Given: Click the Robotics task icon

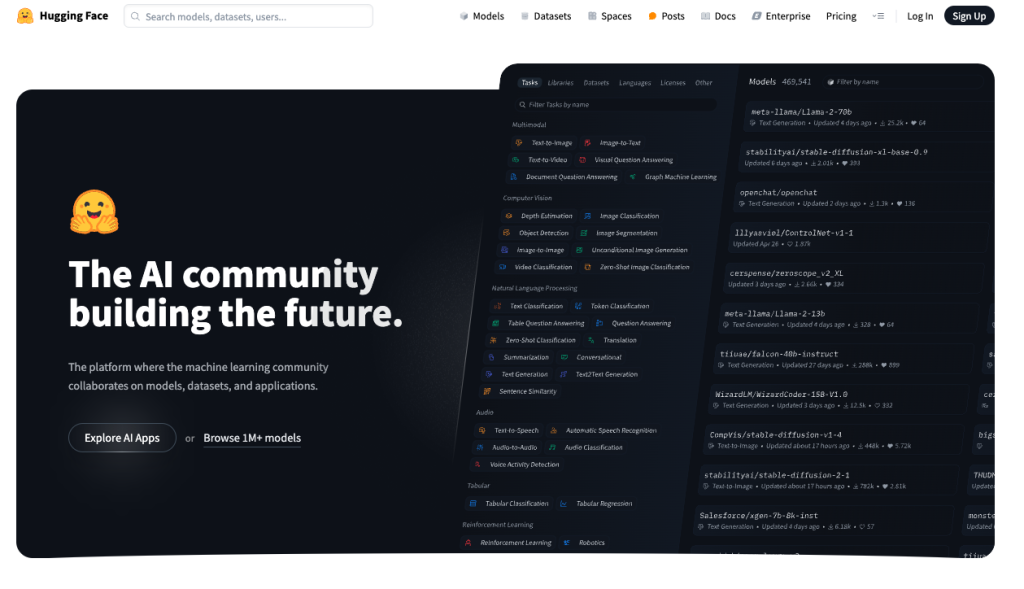Looking at the screenshot, I should pos(566,543).
